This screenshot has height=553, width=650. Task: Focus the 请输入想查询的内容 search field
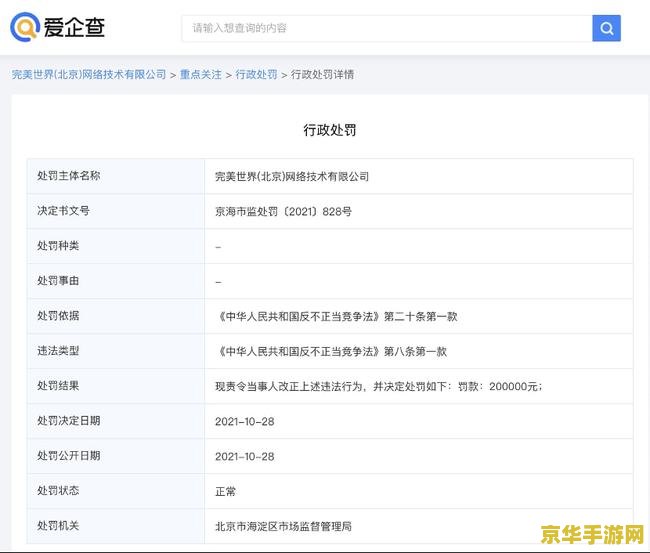pos(387,28)
